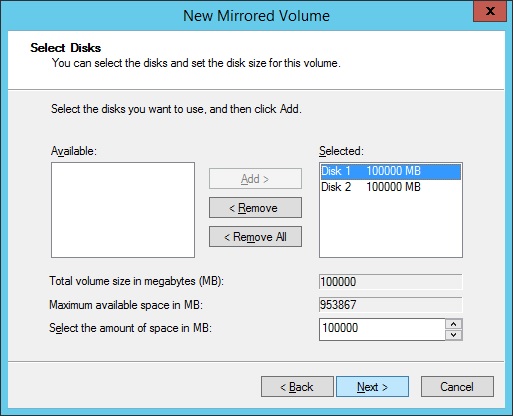The width and height of the screenshot is (513, 416).
Task: Click the blank area of the Selected list
Action: 391,227
